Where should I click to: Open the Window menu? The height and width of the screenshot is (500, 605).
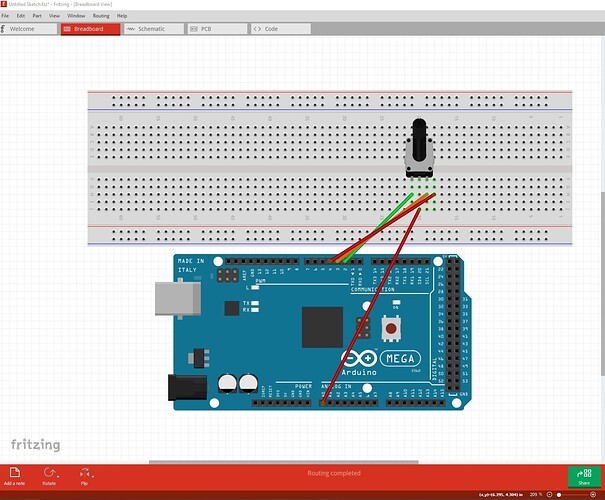76,16
